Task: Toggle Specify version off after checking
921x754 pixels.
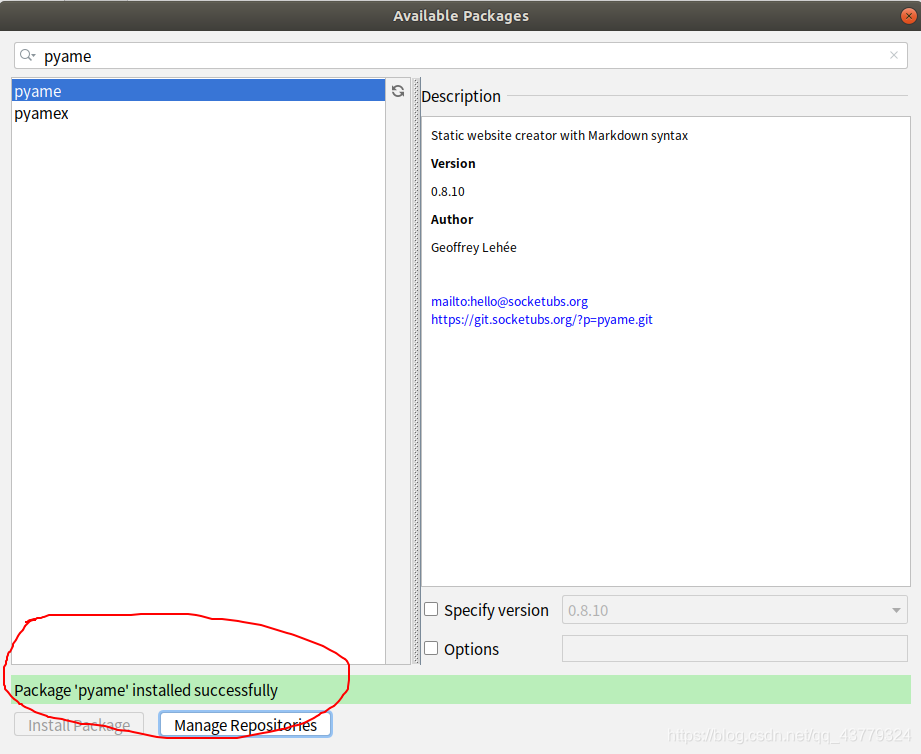Action: 431,609
